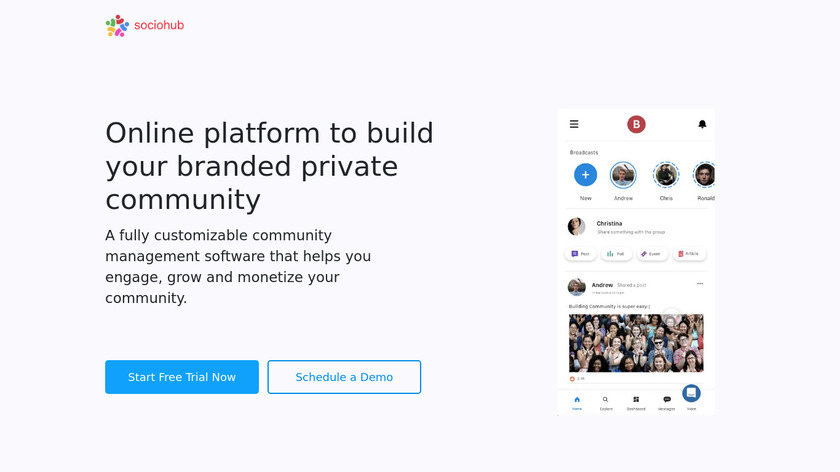Select the Poll option chip
Image resolution: width=840 pixels, height=472 pixels.
[x=616, y=254]
